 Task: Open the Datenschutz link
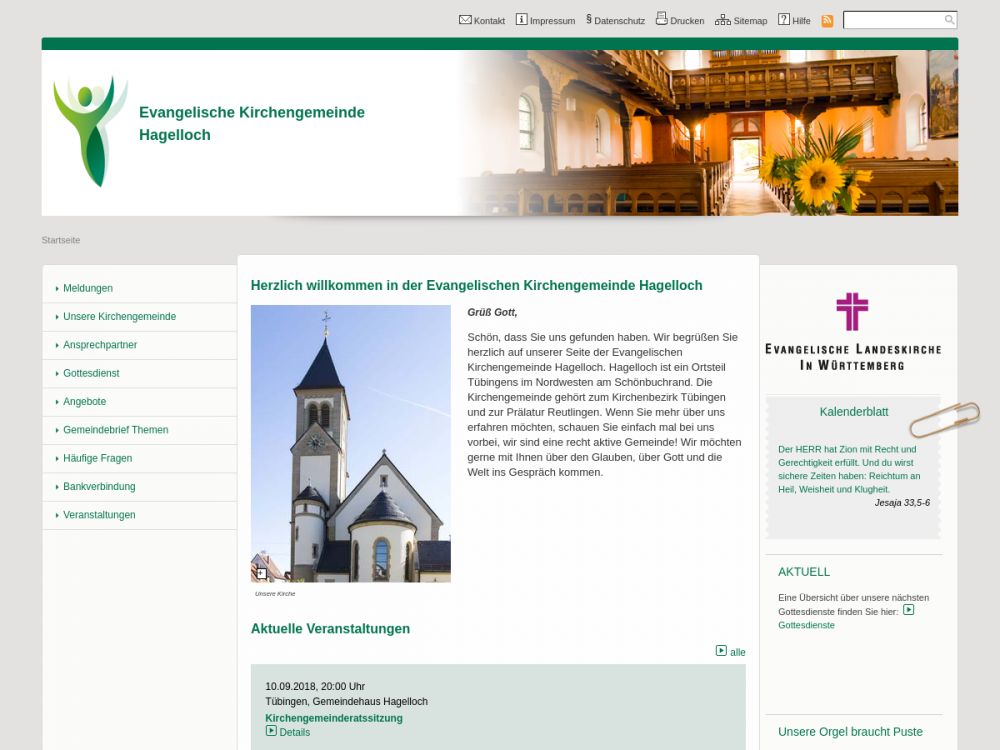[619, 21]
